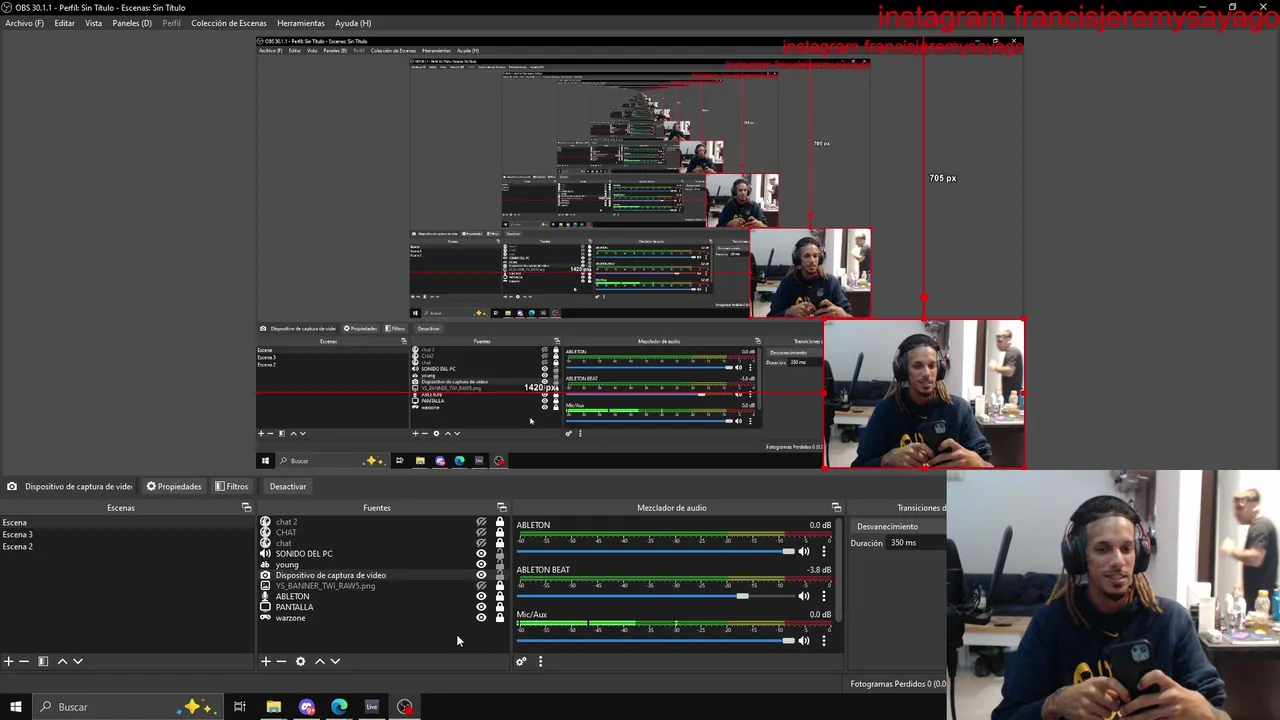Click the Propiedades button
Image resolution: width=1280 pixels, height=720 pixels.
pos(174,487)
